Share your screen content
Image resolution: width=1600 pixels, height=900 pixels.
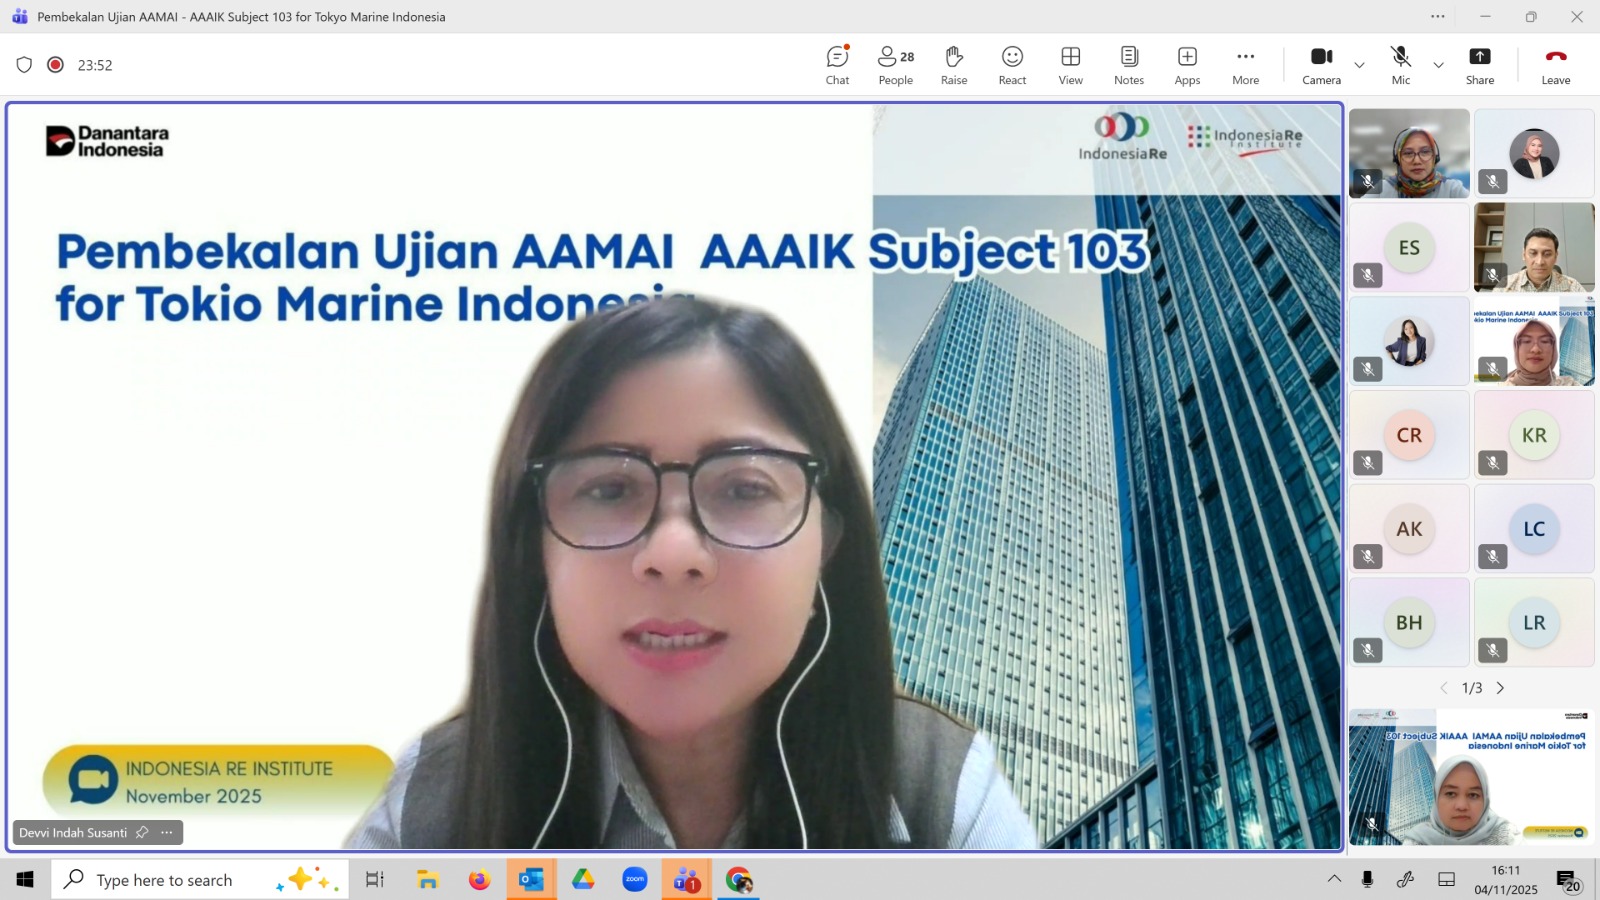[1479, 65]
